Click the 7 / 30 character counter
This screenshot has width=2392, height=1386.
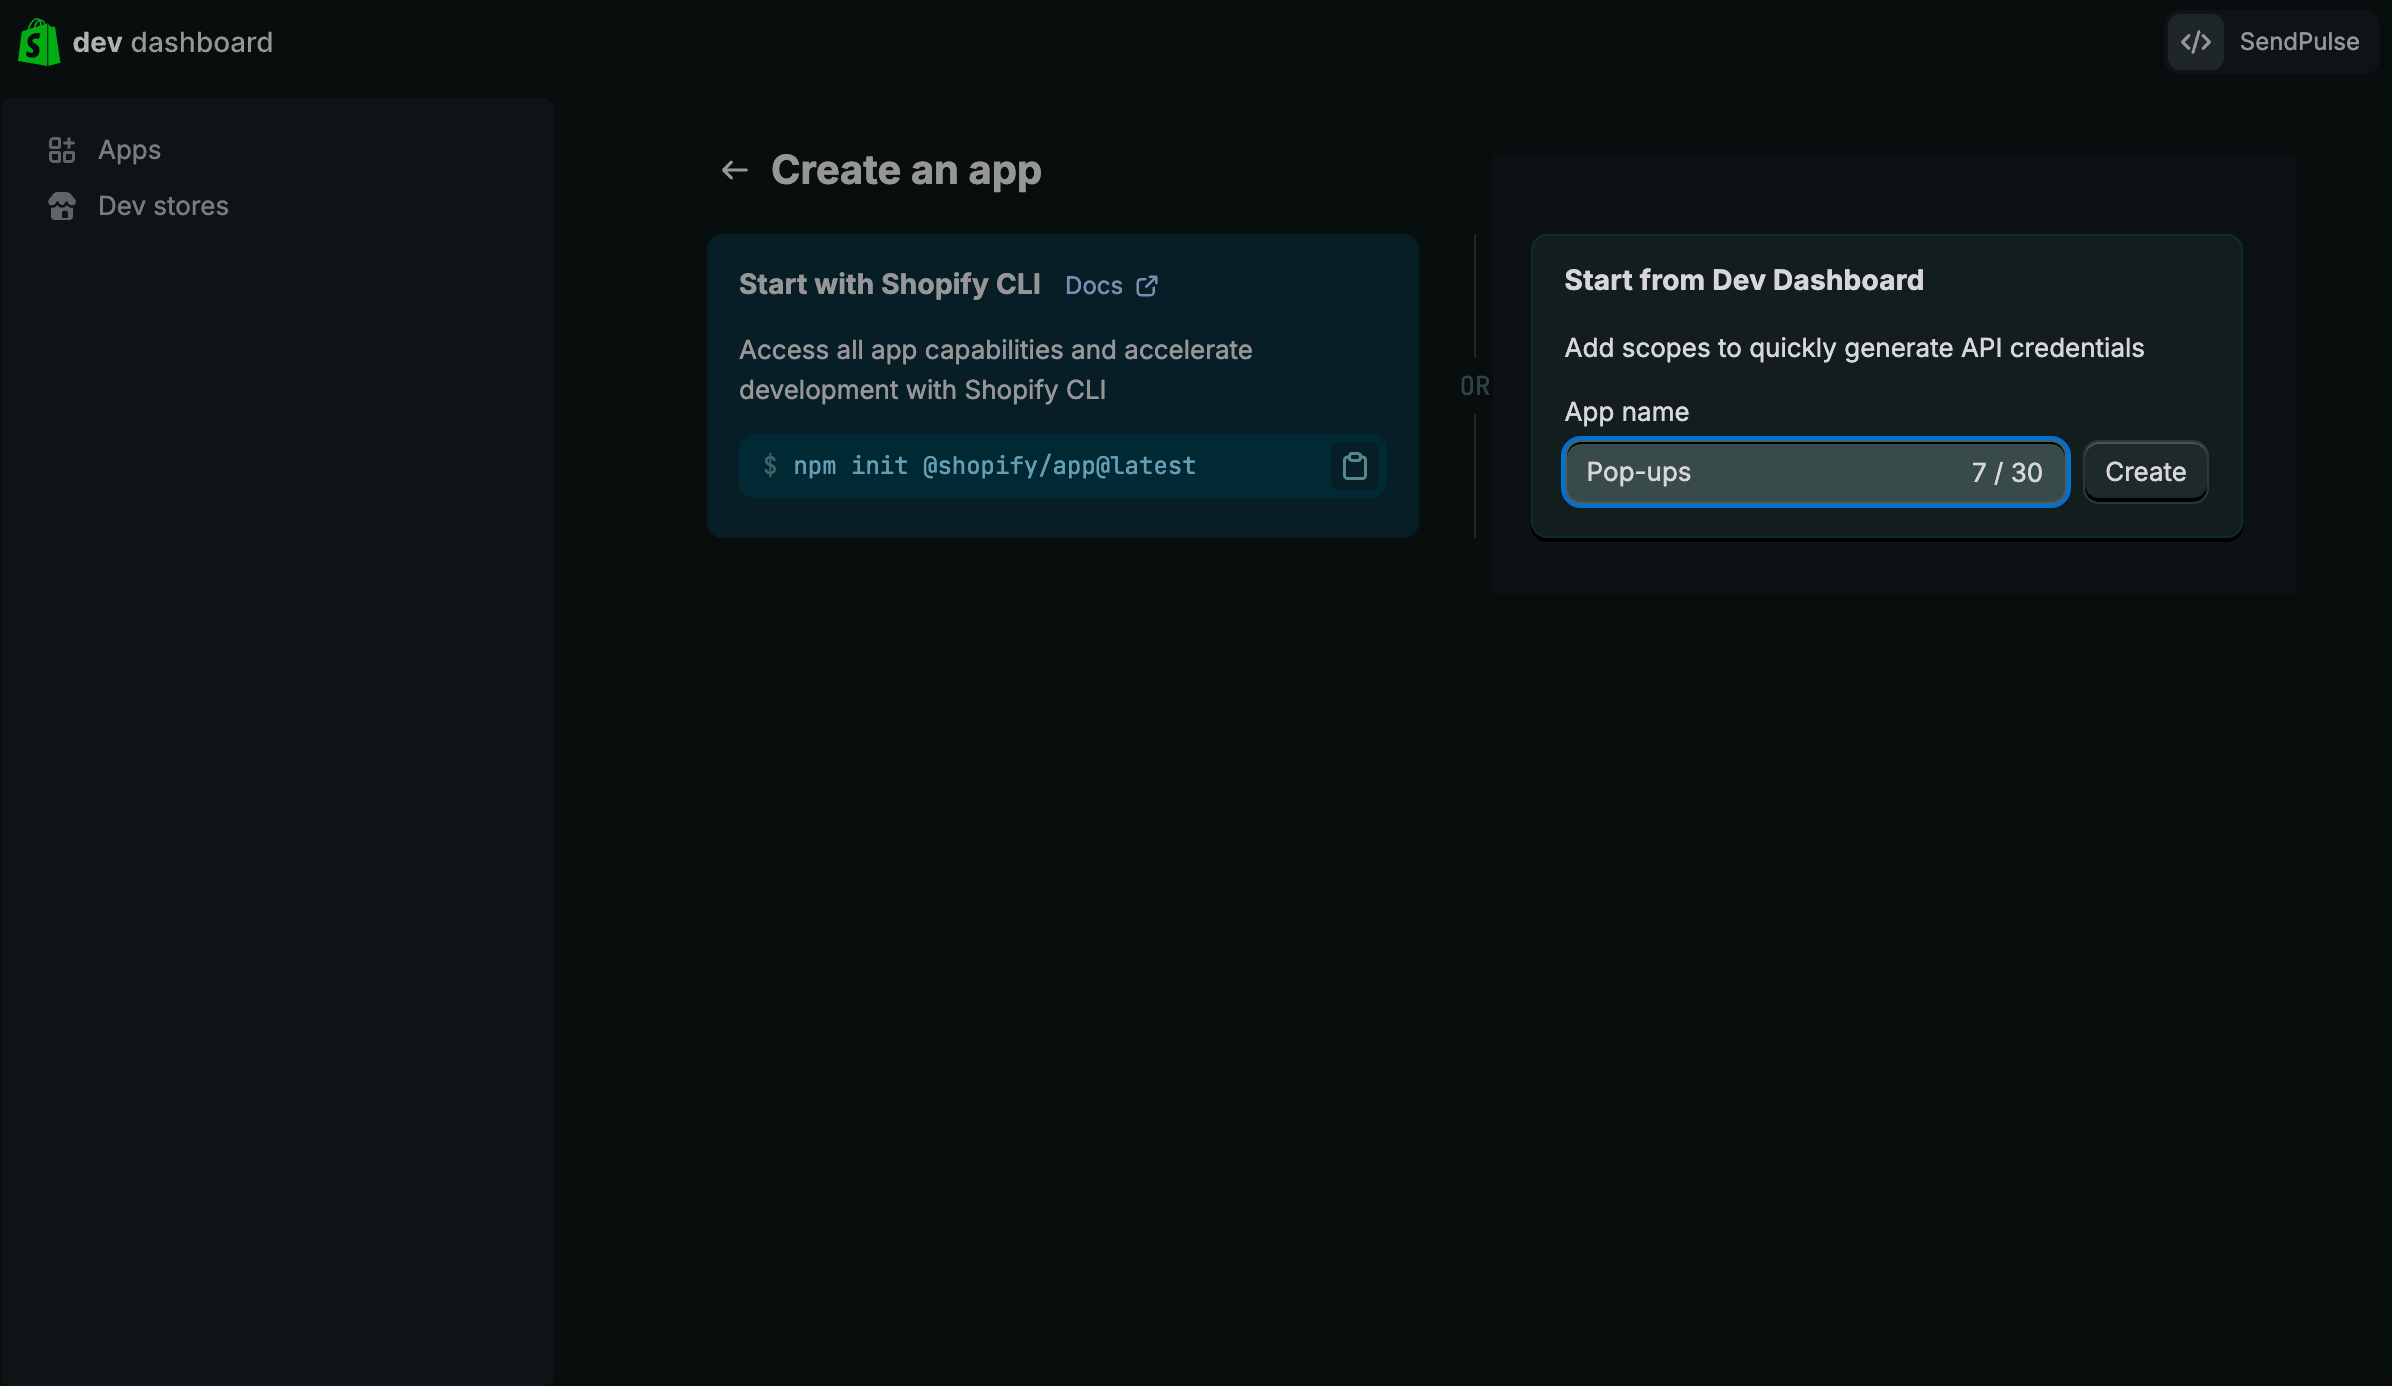pyautogui.click(x=2006, y=472)
